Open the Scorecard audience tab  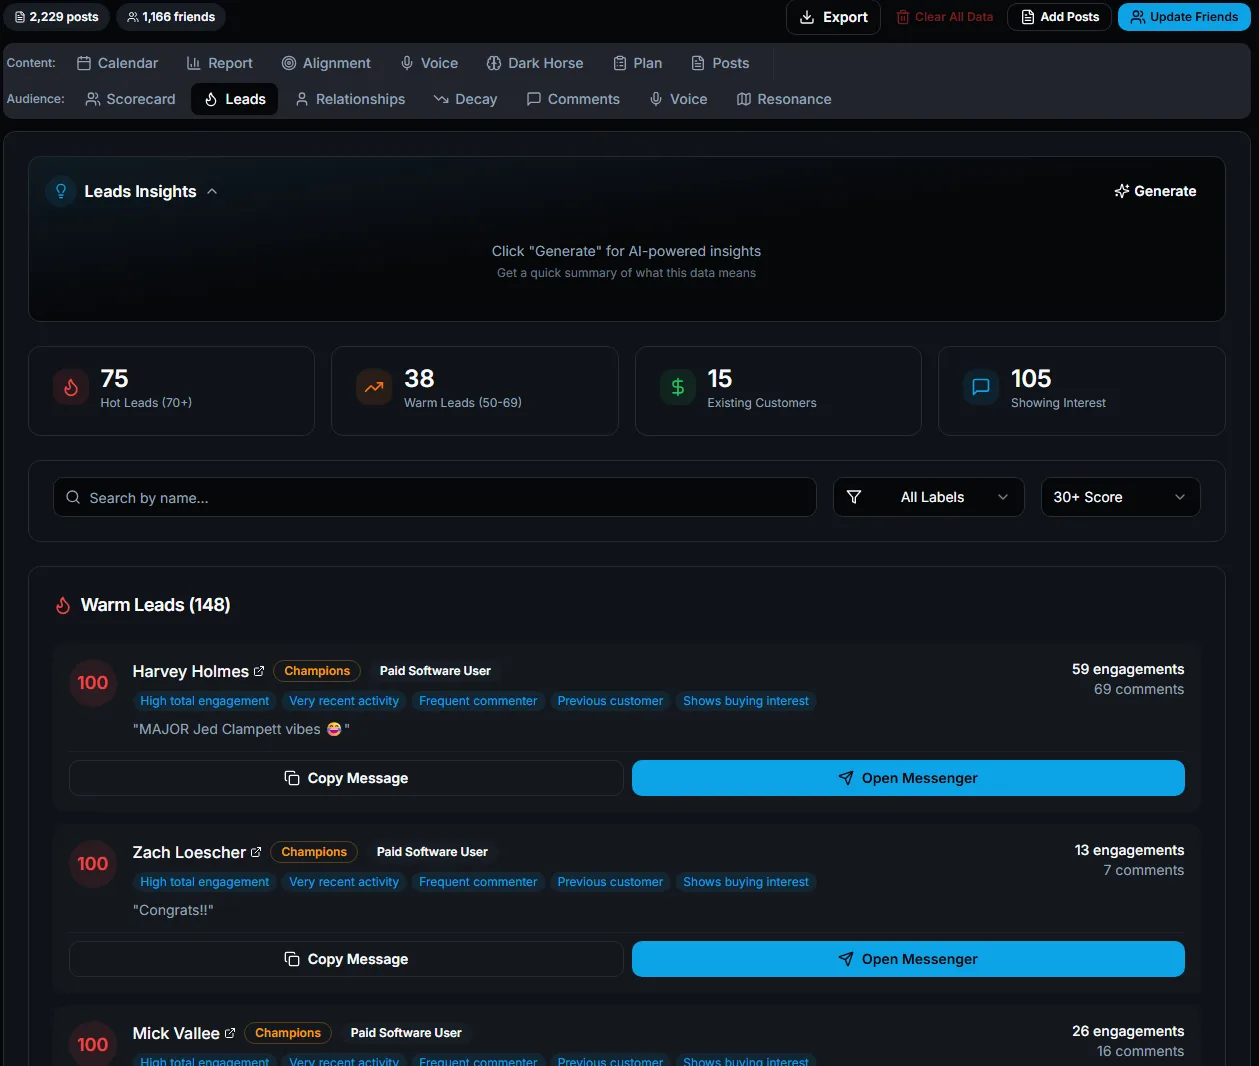coord(130,99)
